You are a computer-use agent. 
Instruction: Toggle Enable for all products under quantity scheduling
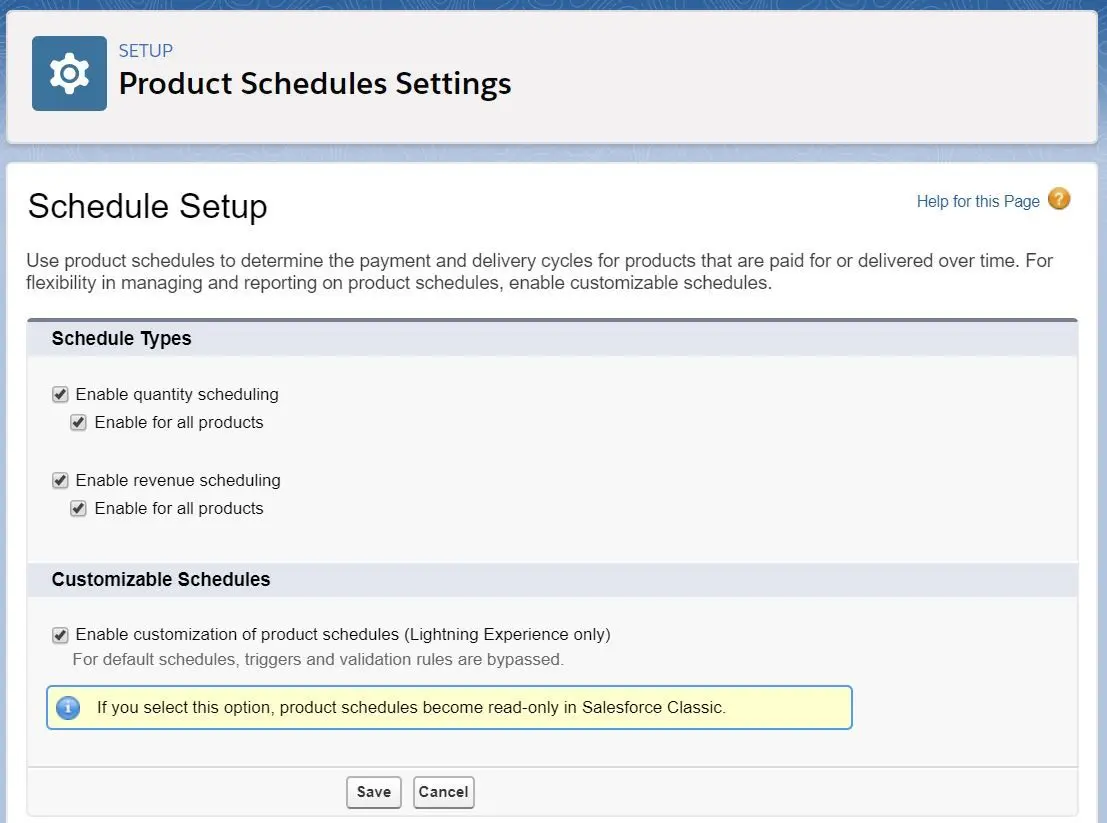(x=78, y=423)
